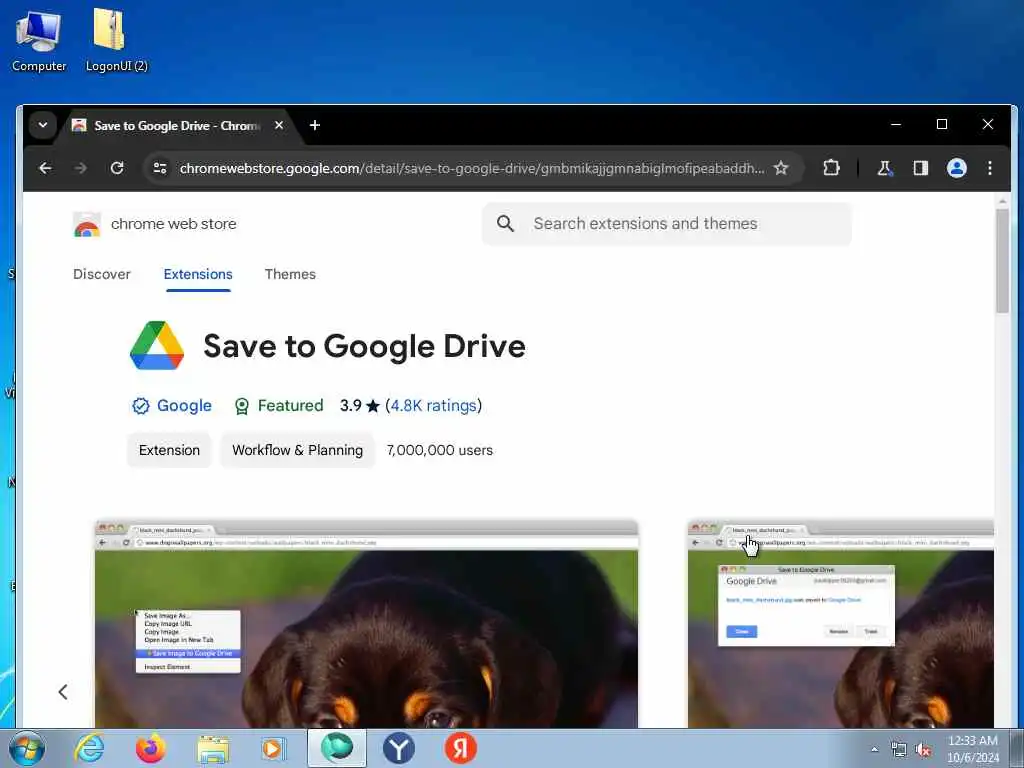Click the Google Drive extension logo
This screenshot has height=768, width=1024.
pos(157,345)
